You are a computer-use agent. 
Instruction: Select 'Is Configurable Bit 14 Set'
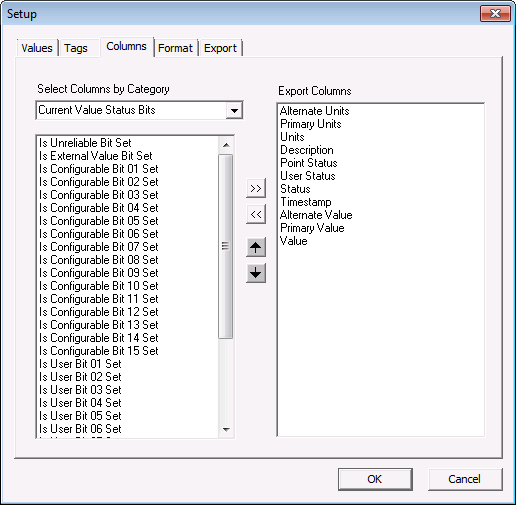pos(98,338)
